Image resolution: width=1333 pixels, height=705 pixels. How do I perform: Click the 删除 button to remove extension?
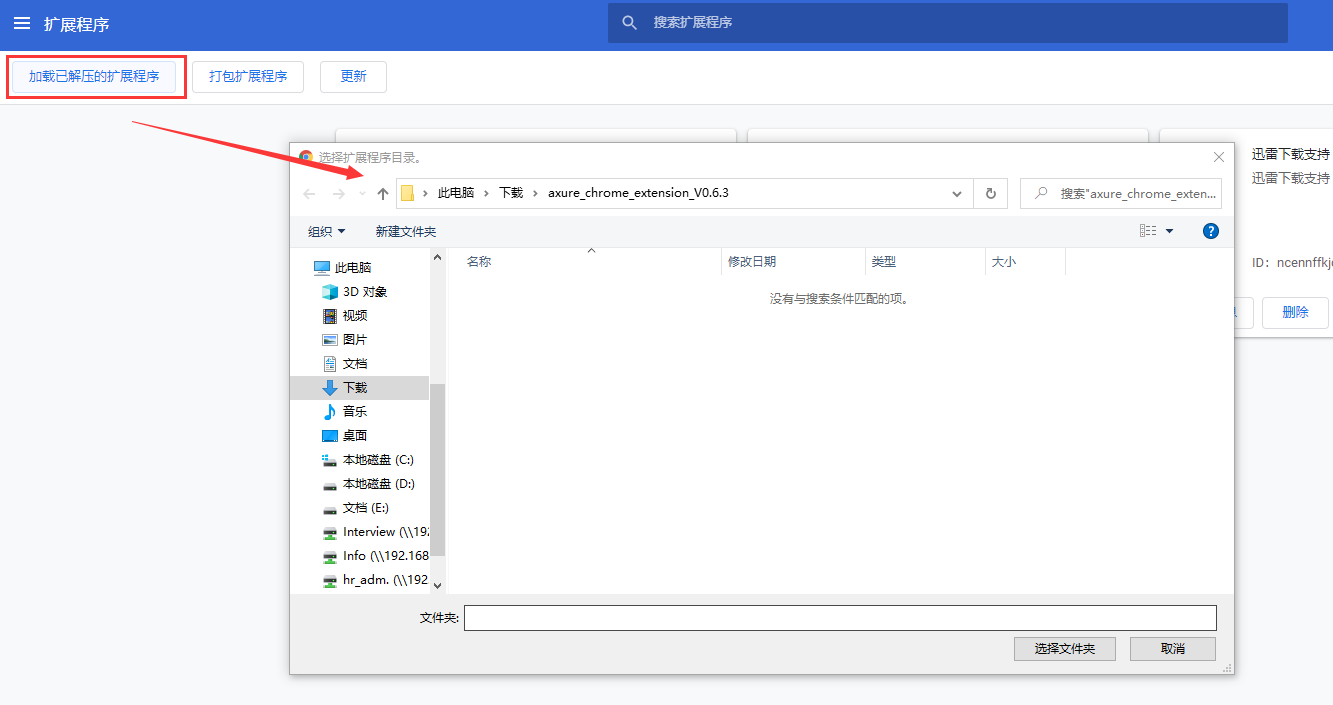coord(1294,312)
